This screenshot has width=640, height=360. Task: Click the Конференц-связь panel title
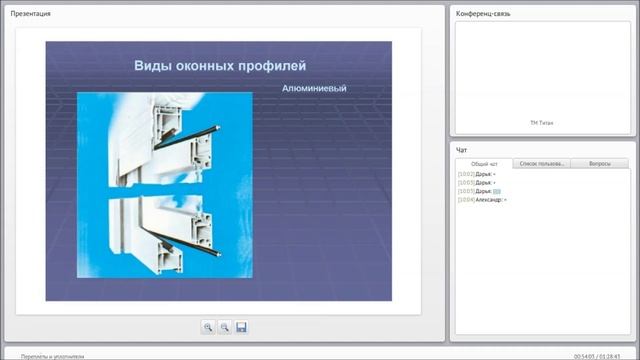[x=483, y=13]
